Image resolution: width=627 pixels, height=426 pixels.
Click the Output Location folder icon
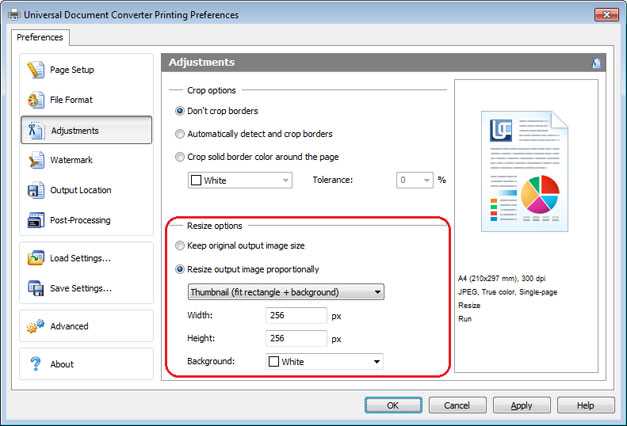[x=36, y=190]
